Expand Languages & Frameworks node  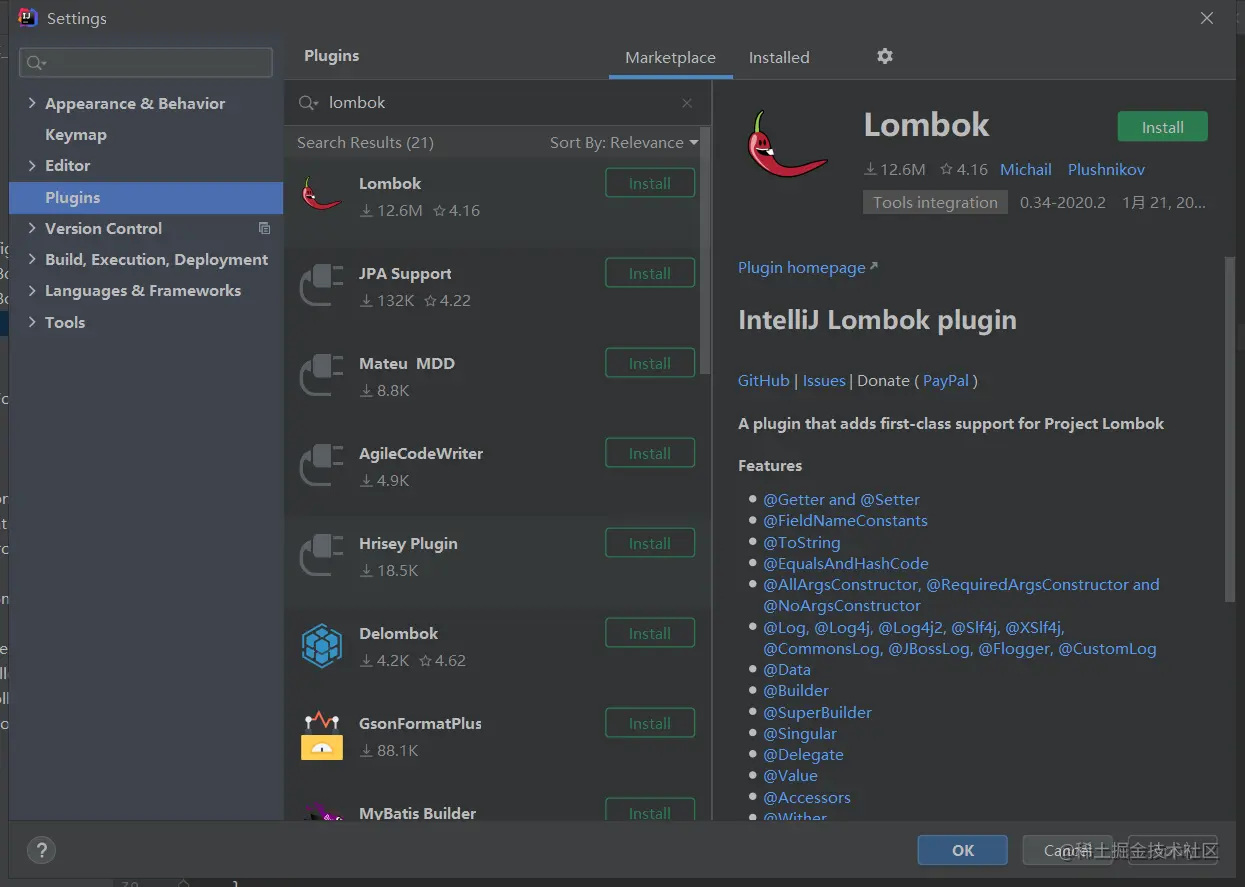pyautogui.click(x=32, y=290)
